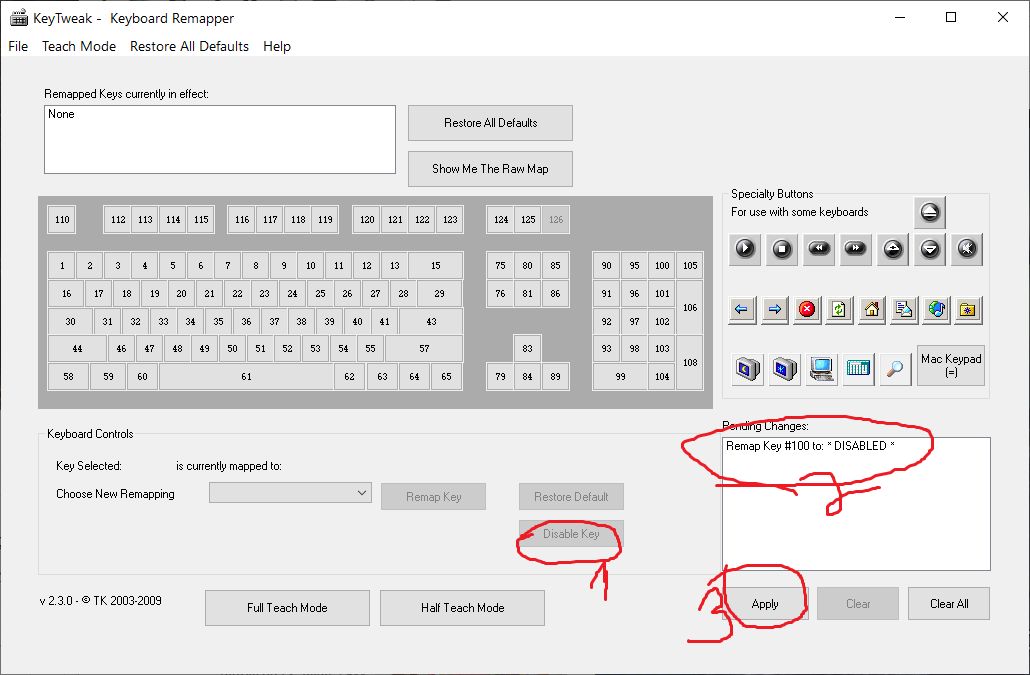Select keyboard key 124
The height and width of the screenshot is (675, 1030).
501,219
